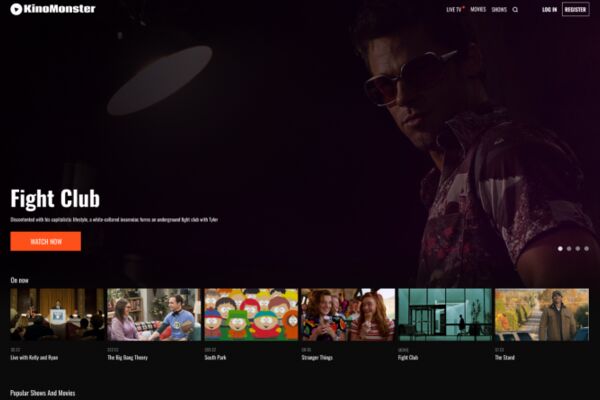Image resolution: width=600 pixels, height=400 pixels.
Task: Go to the Shows section
Action: (499, 10)
